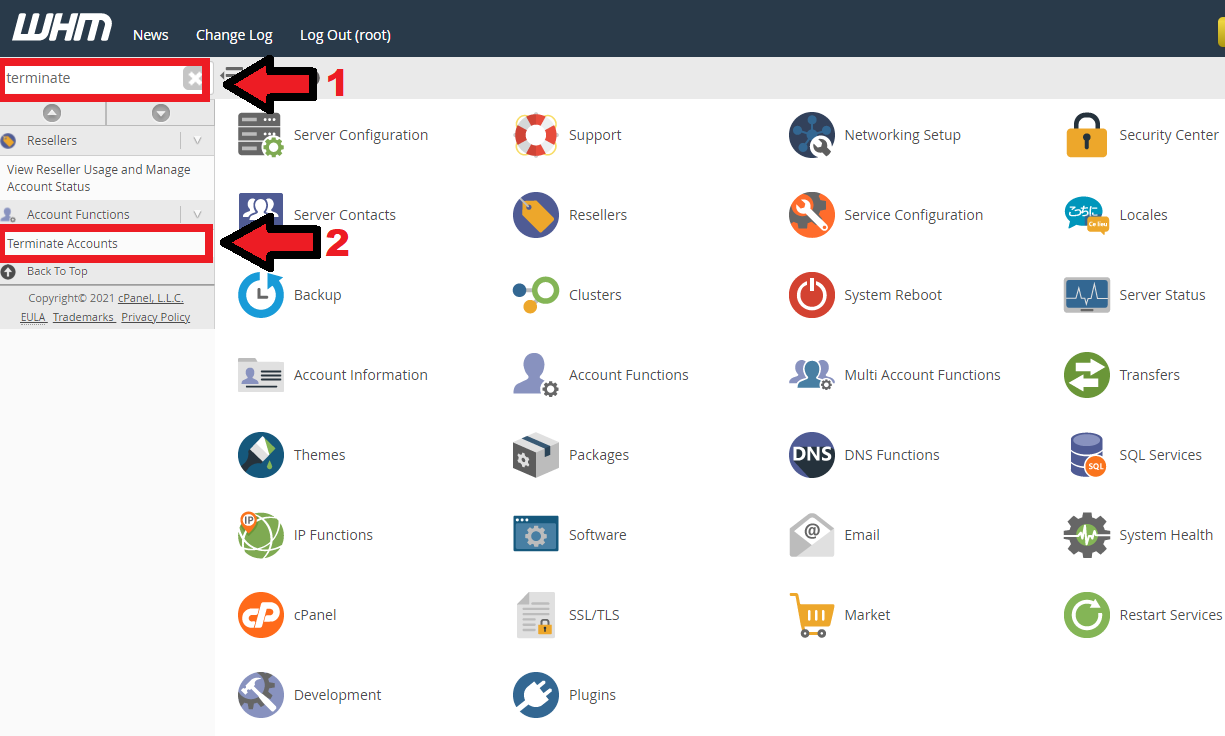Click the Security Center padlock icon
This screenshot has width=1225, height=736.
coord(1086,135)
